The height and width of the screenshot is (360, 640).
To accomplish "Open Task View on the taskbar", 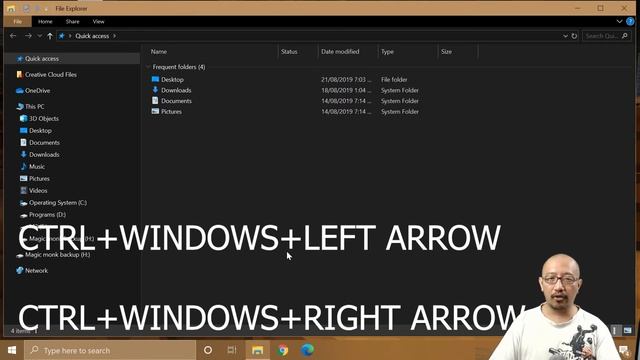I will [x=232, y=350].
